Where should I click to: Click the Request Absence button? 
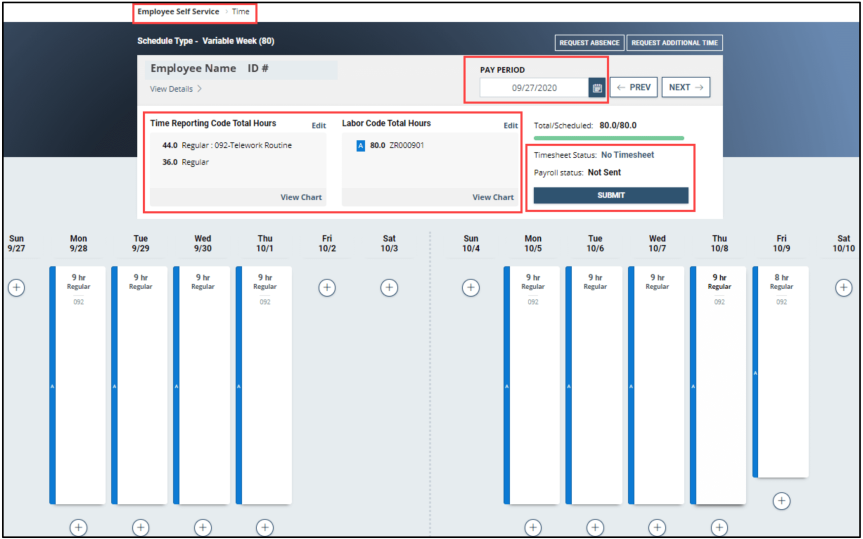(x=590, y=43)
